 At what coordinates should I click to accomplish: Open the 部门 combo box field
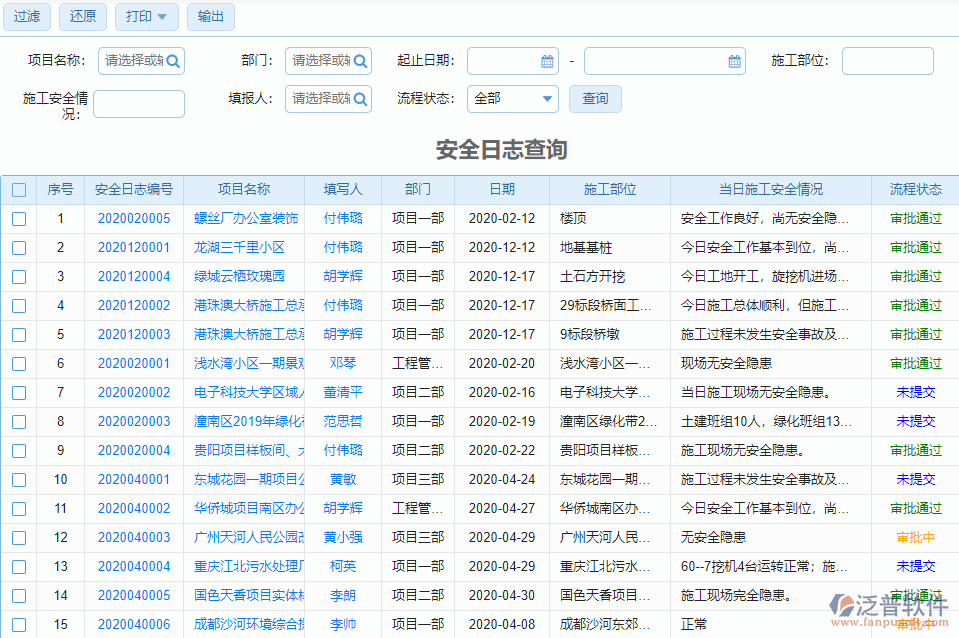tap(325, 61)
